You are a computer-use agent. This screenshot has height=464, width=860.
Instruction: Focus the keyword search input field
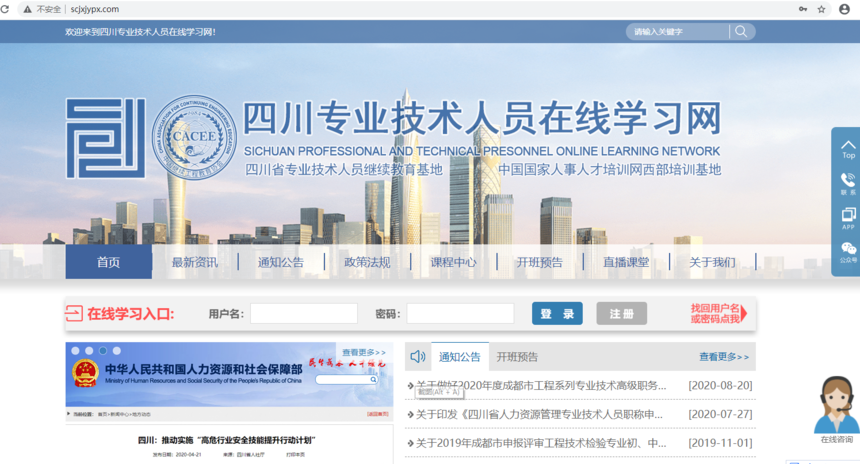coord(680,32)
